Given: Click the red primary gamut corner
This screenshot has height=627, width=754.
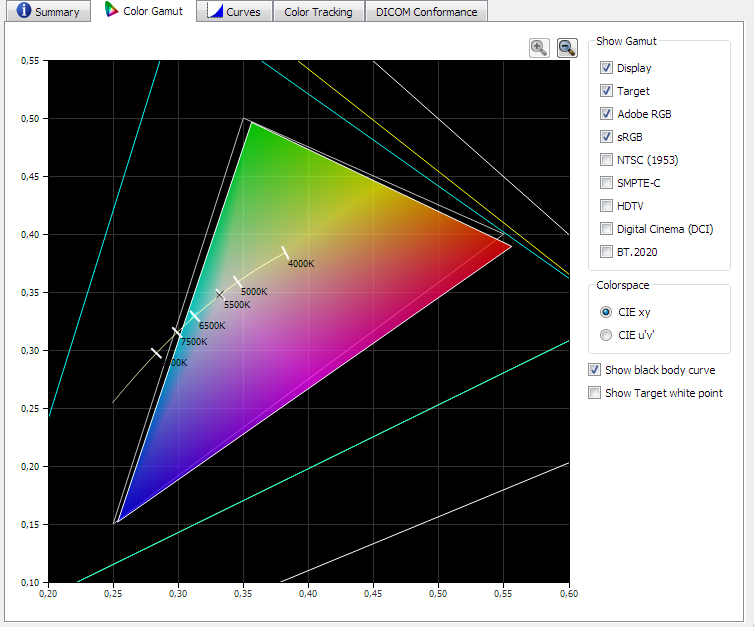Looking at the screenshot, I should coord(511,246).
